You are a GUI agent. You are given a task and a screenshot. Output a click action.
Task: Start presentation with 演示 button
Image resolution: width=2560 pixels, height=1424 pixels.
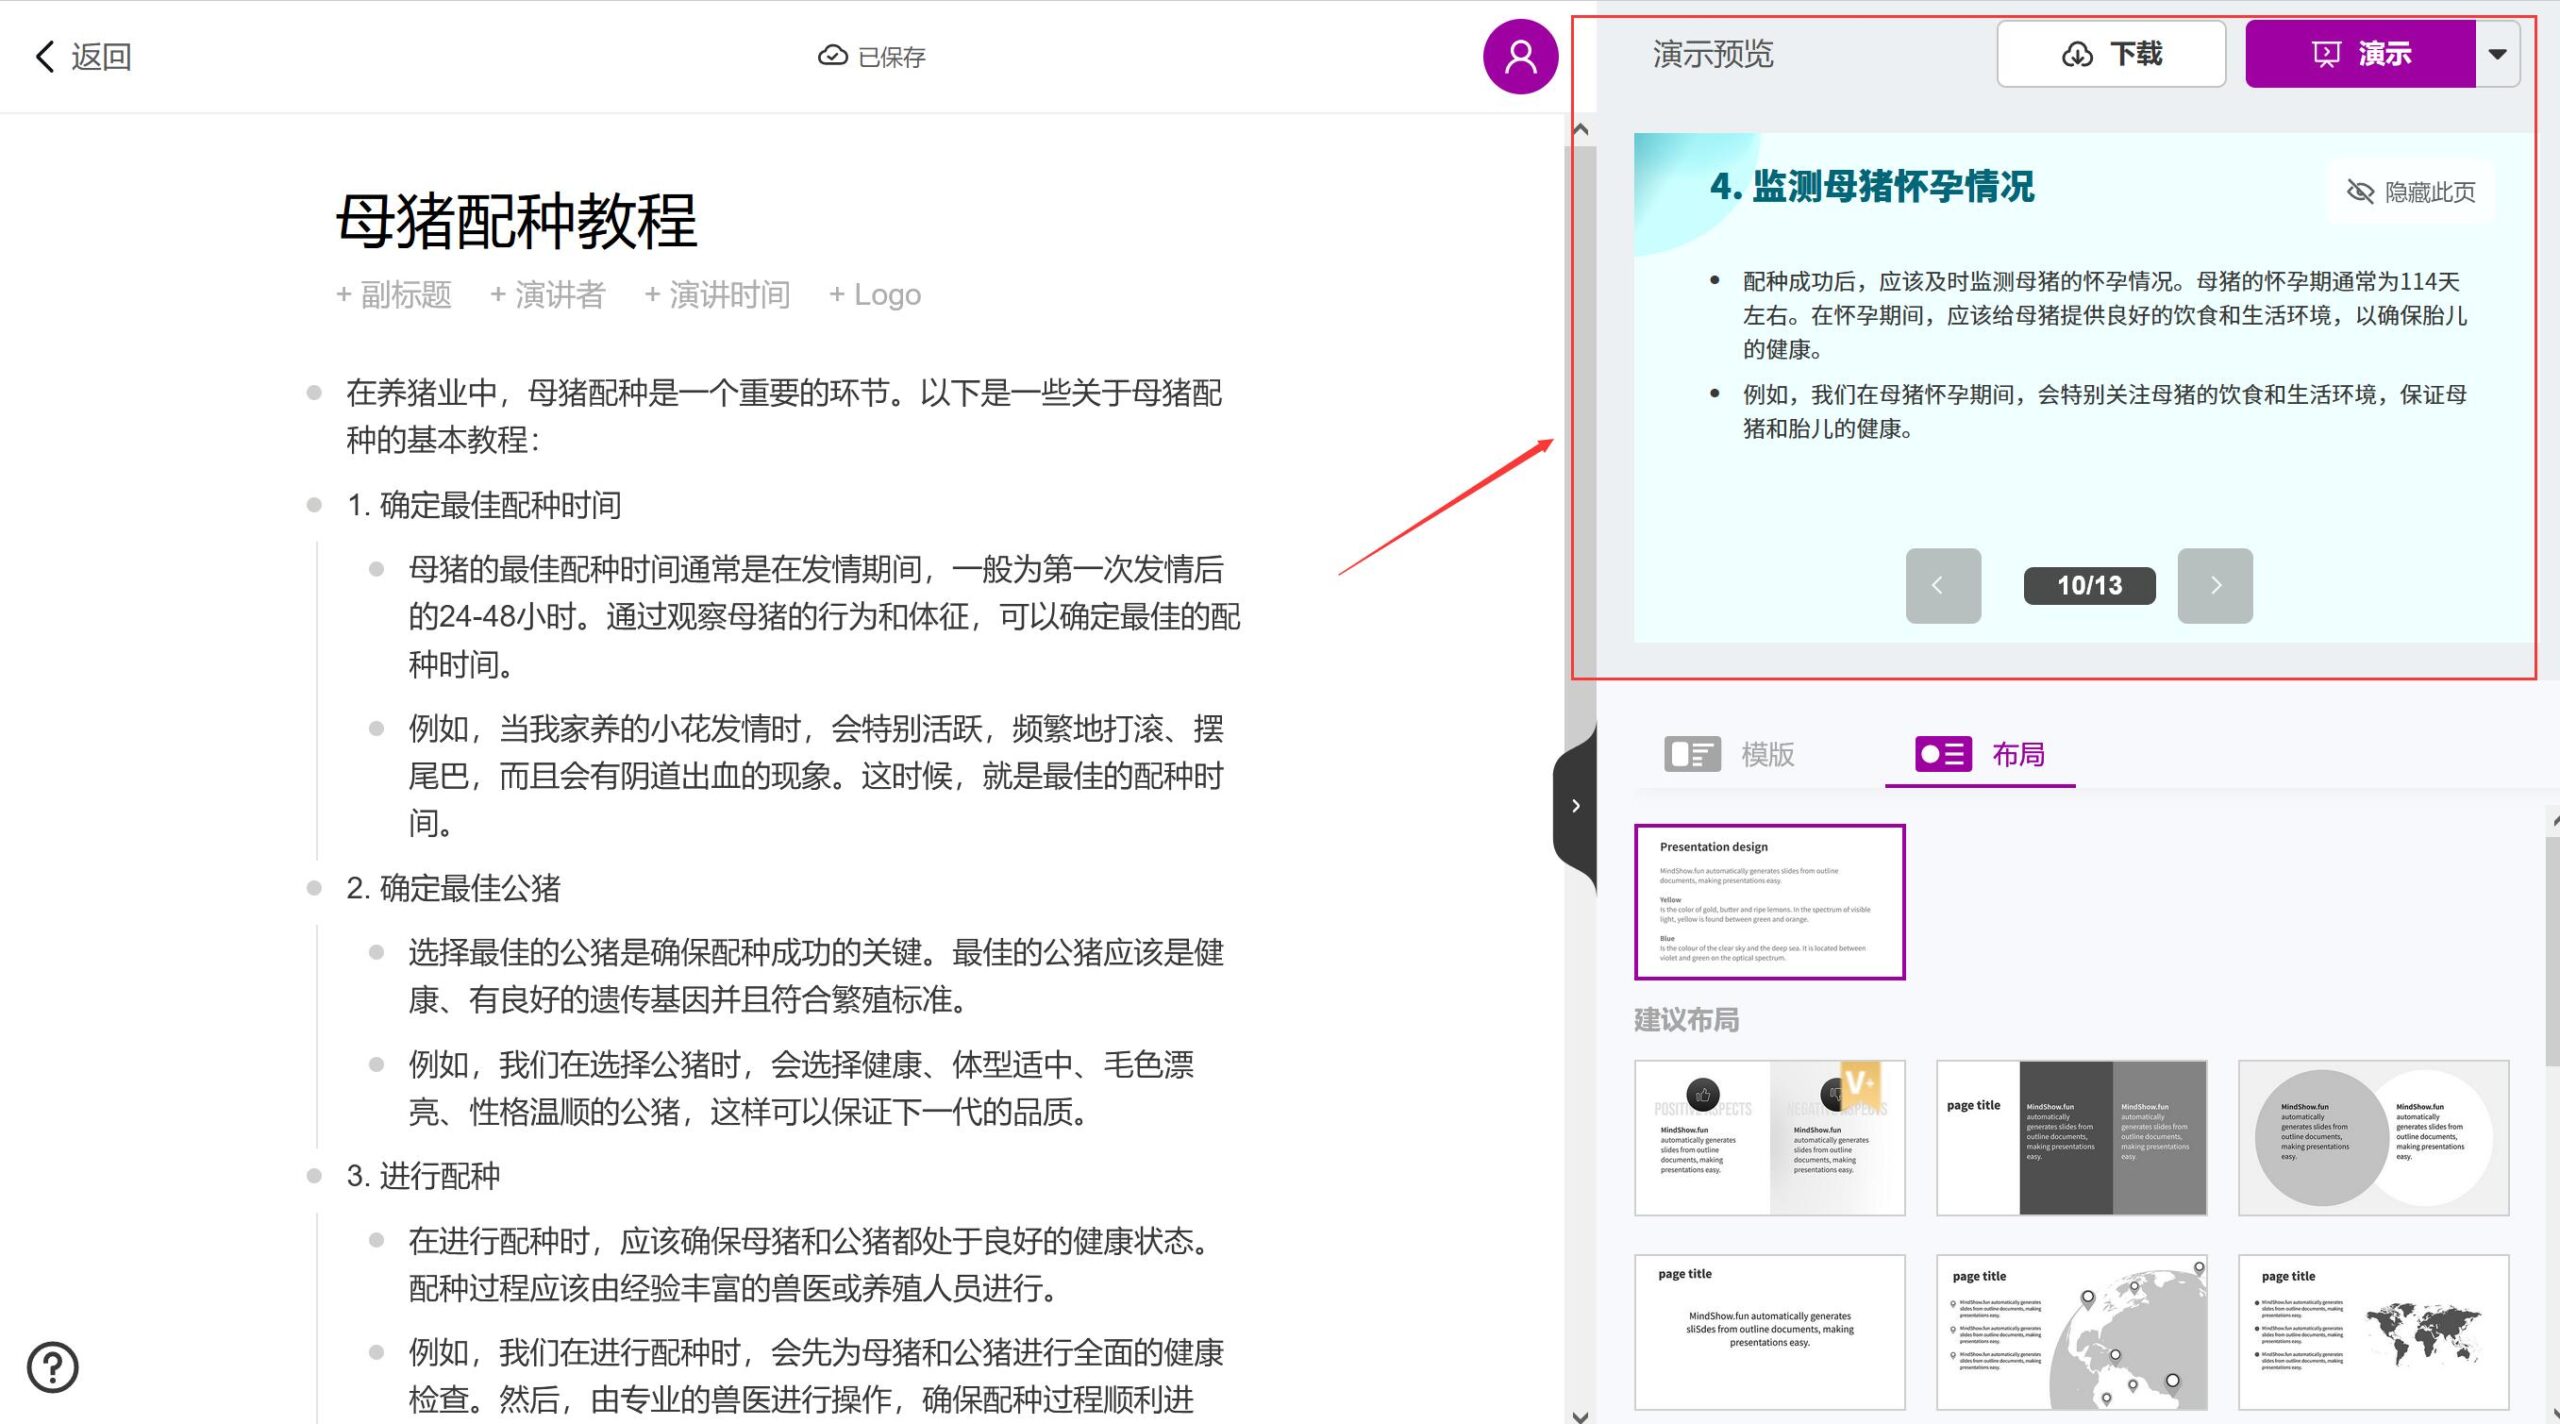coord(2360,54)
